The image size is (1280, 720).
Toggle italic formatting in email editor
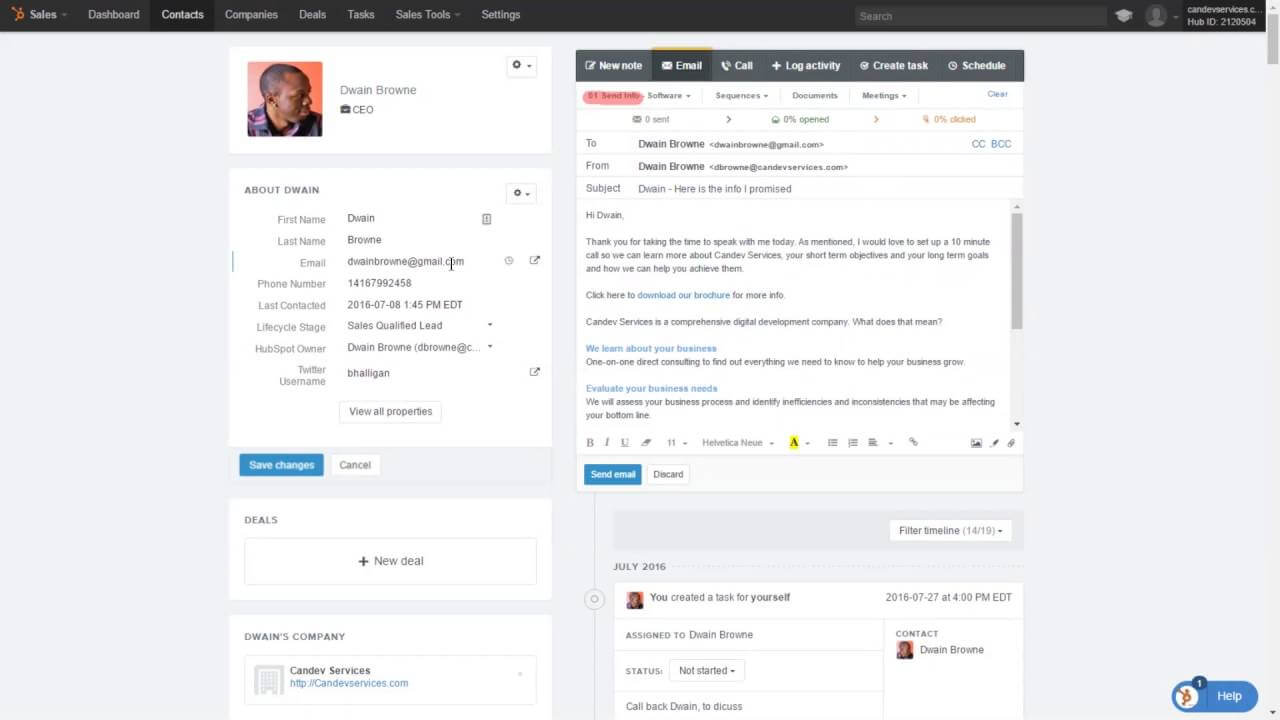607,442
